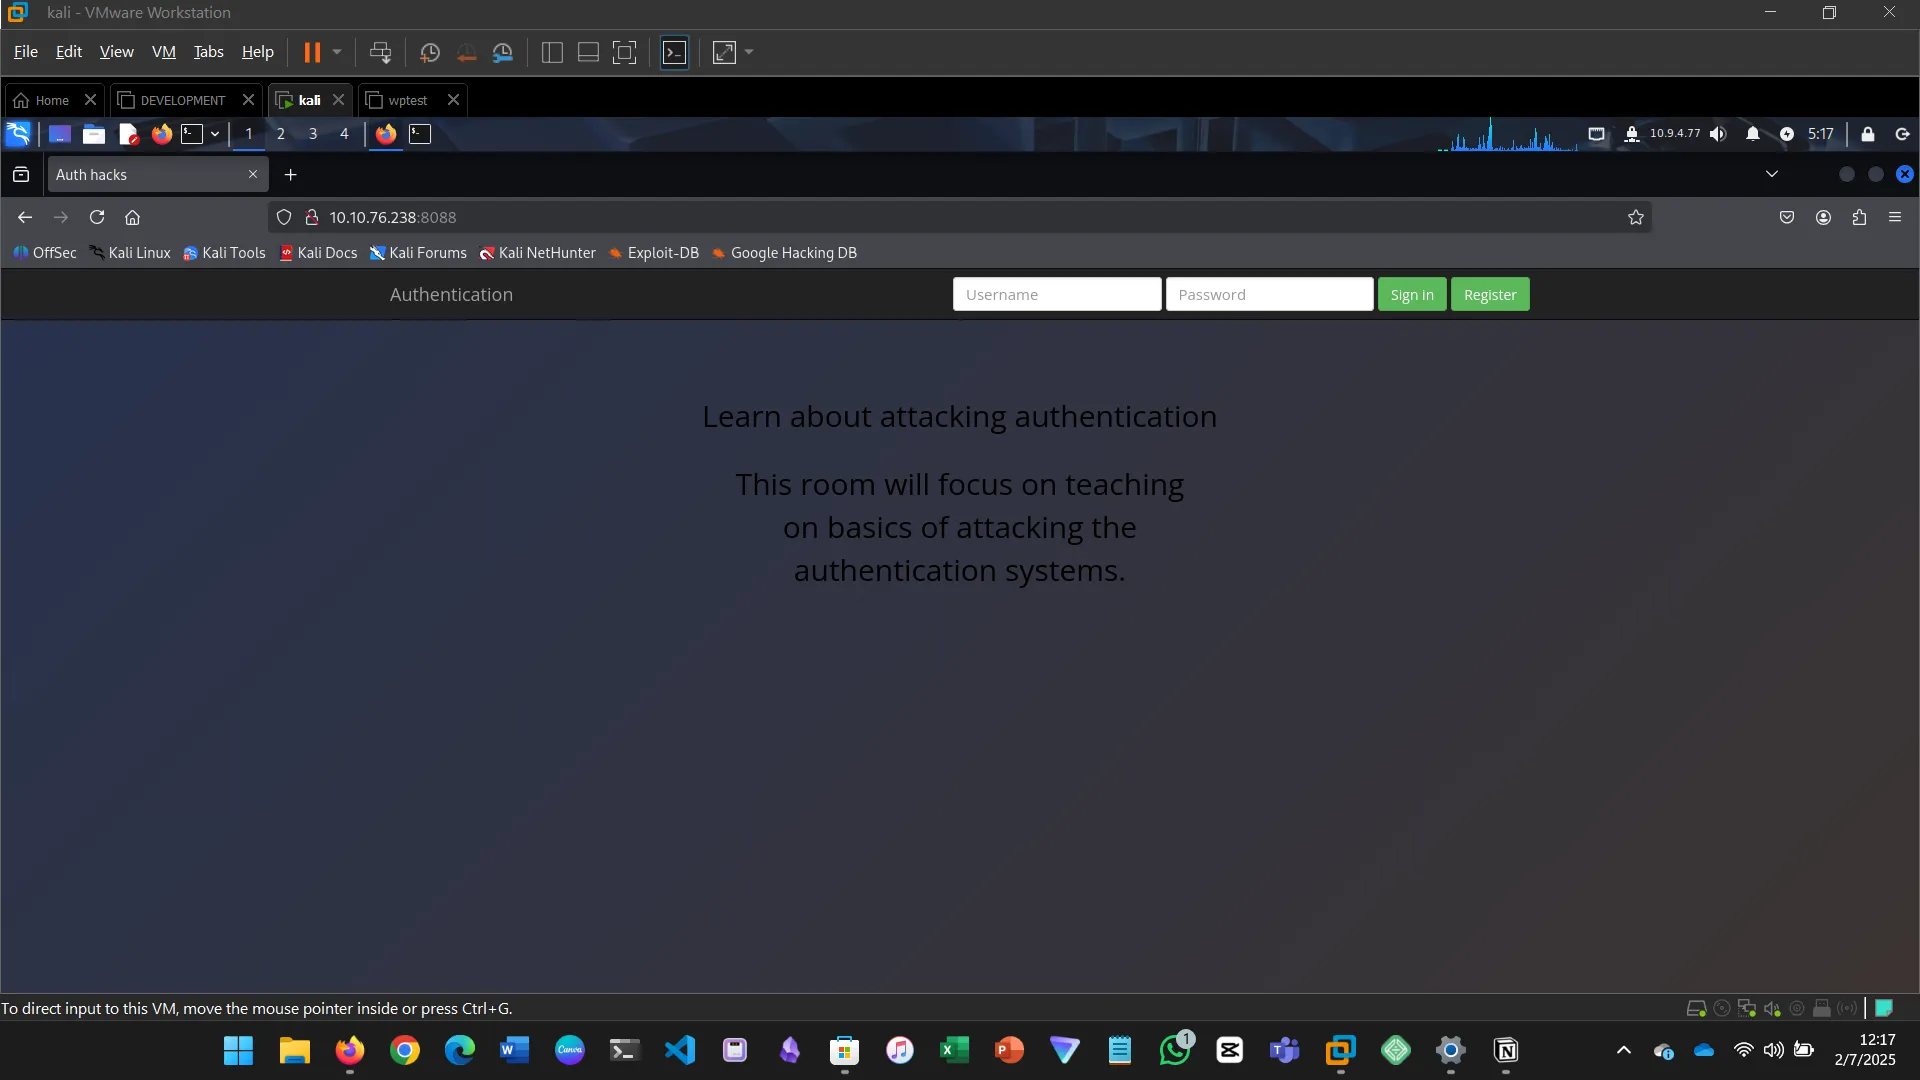The width and height of the screenshot is (1920, 1080).
Task: Open the Exploit-DB bookmark
Action: (663, 253)
